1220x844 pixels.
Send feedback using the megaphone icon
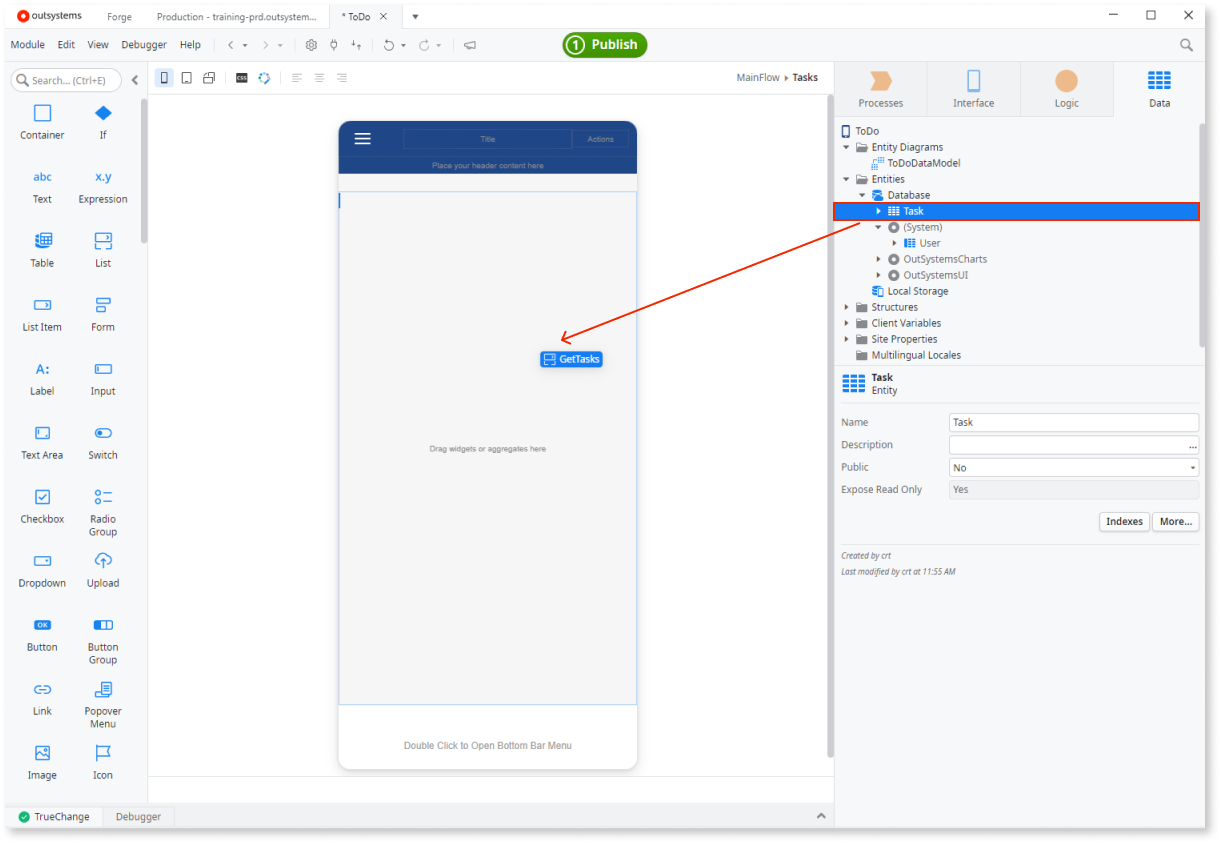click(469, 45)
